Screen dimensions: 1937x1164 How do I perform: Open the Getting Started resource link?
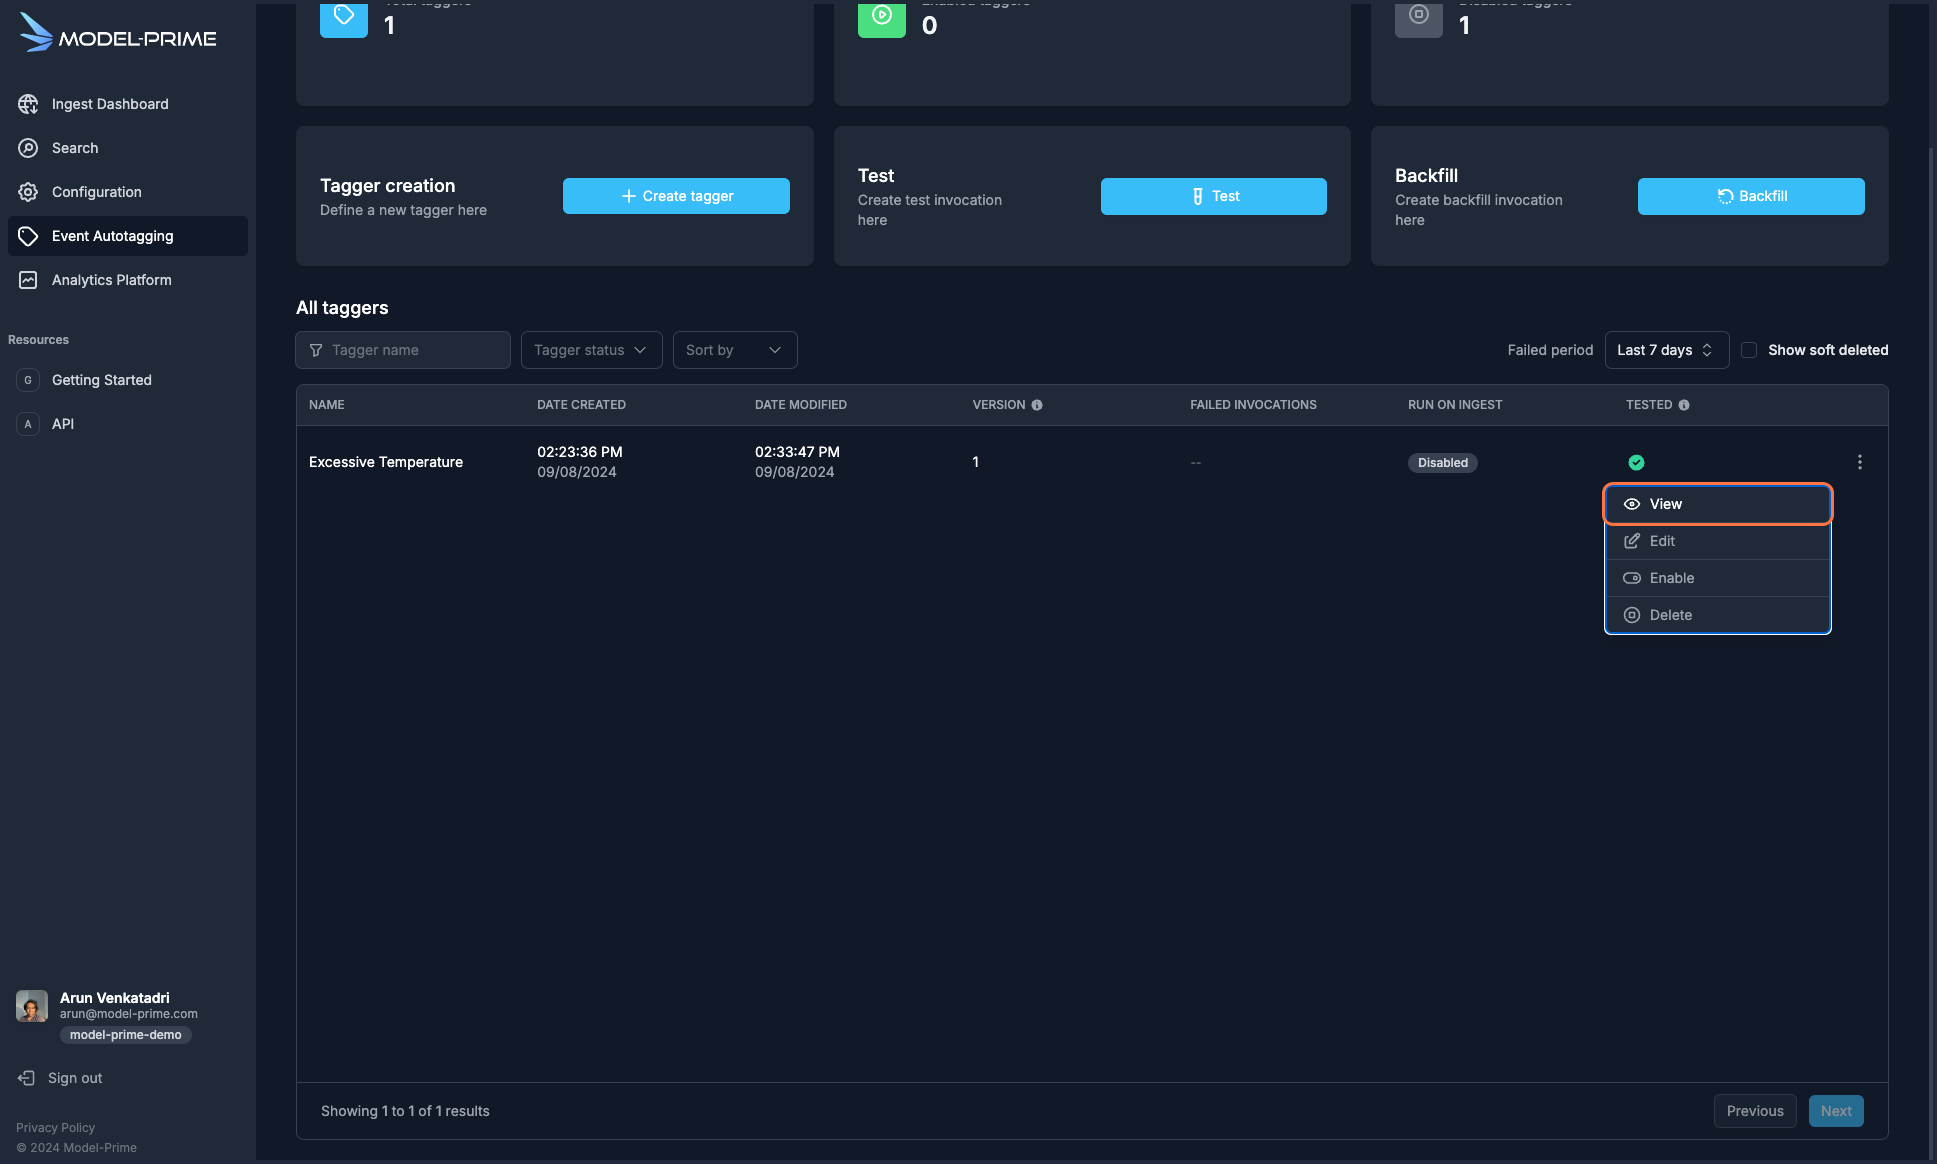[128, 380]
